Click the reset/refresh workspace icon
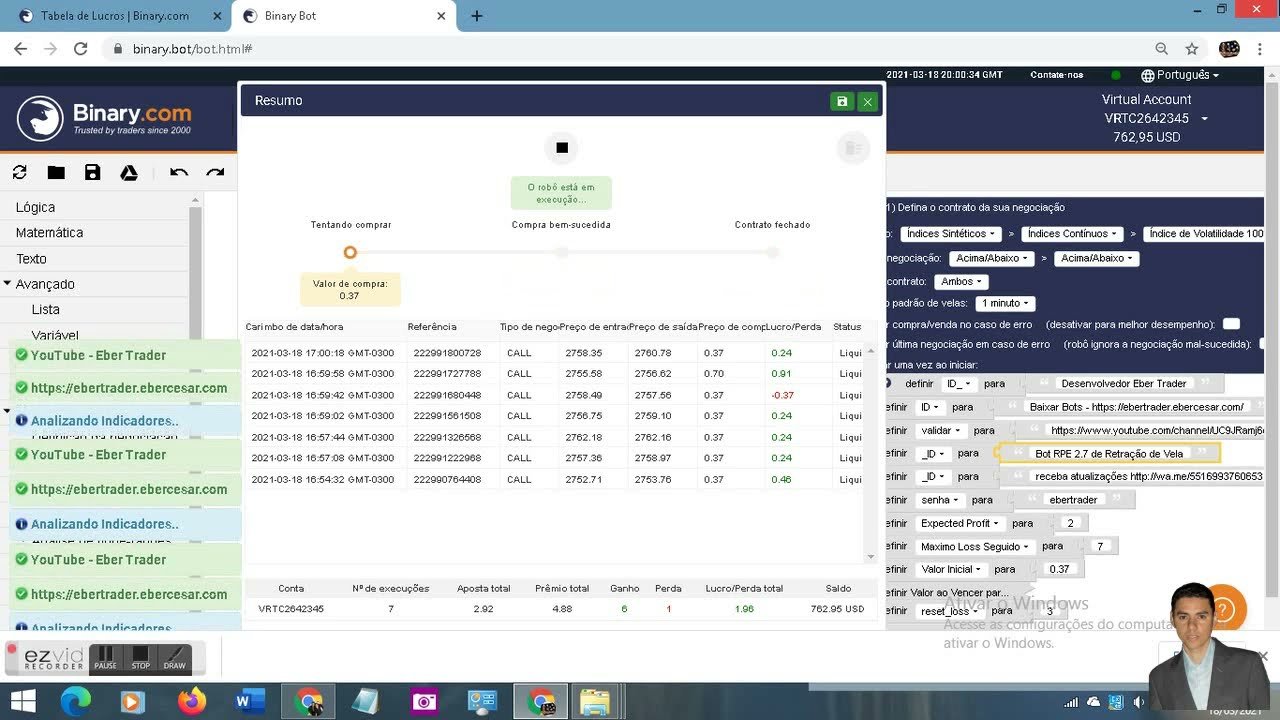1280x720 pixels. click(x=19, y=172)
